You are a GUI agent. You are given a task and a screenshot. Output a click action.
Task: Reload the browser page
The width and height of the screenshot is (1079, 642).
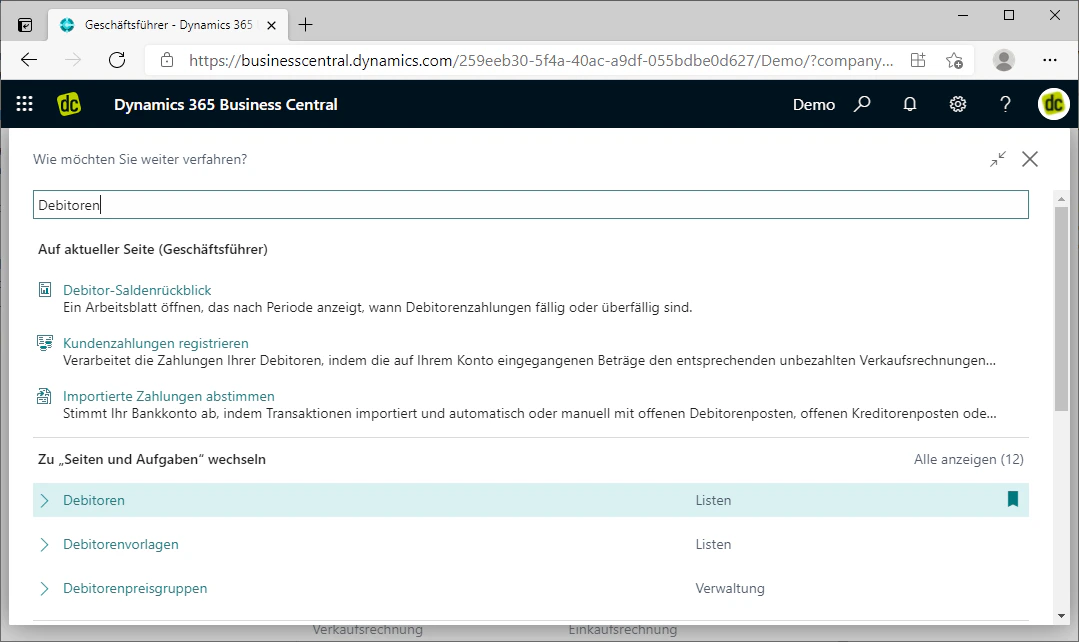[117, 60]
